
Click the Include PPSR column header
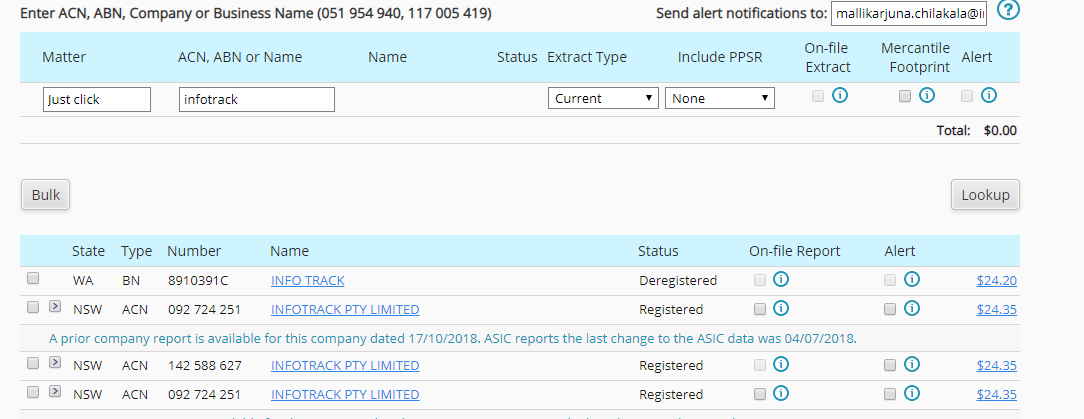(x=720, y=57)
